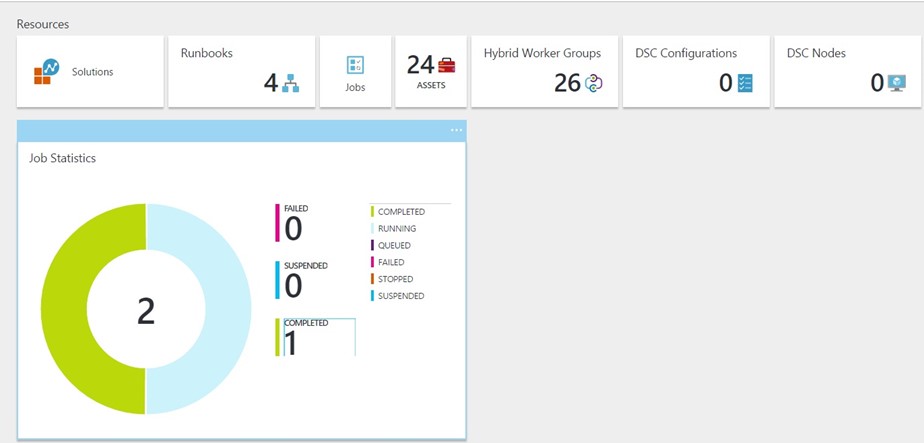
Task: Click the total jobs number 2
Action: click(x=146, y=312)
